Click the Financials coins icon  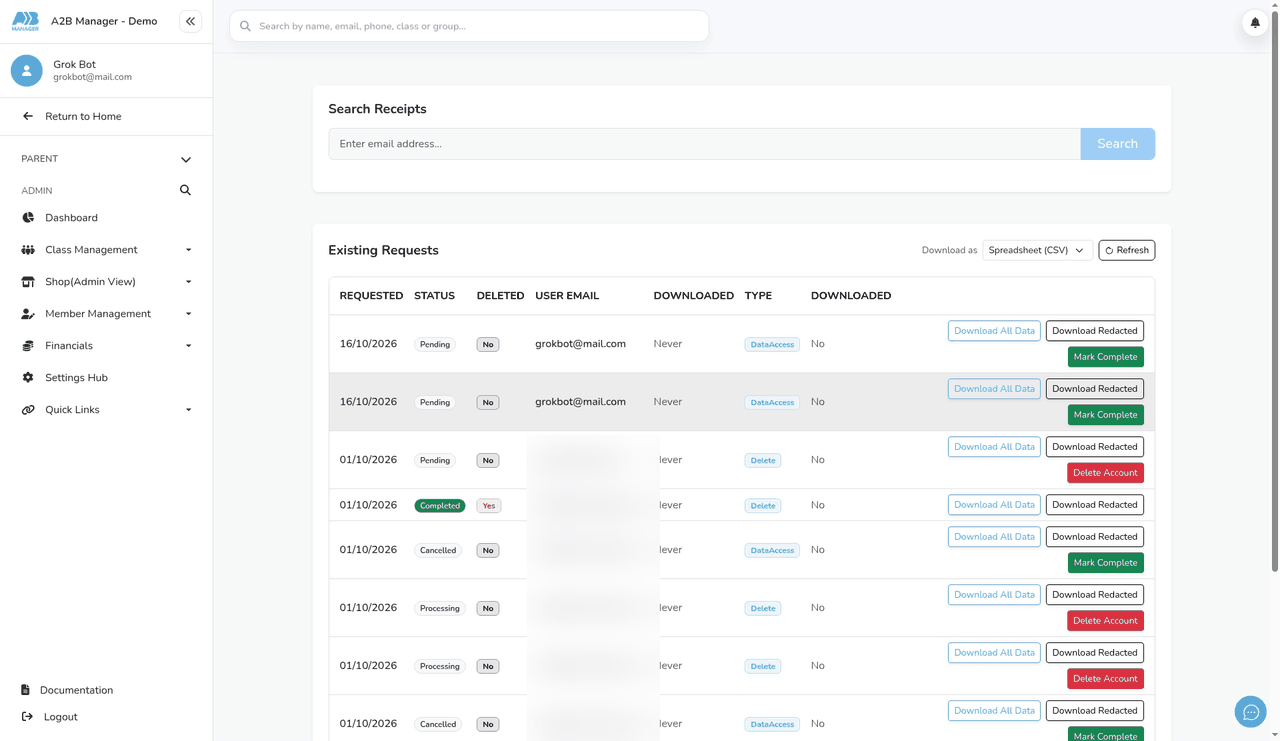pos(28,345)
